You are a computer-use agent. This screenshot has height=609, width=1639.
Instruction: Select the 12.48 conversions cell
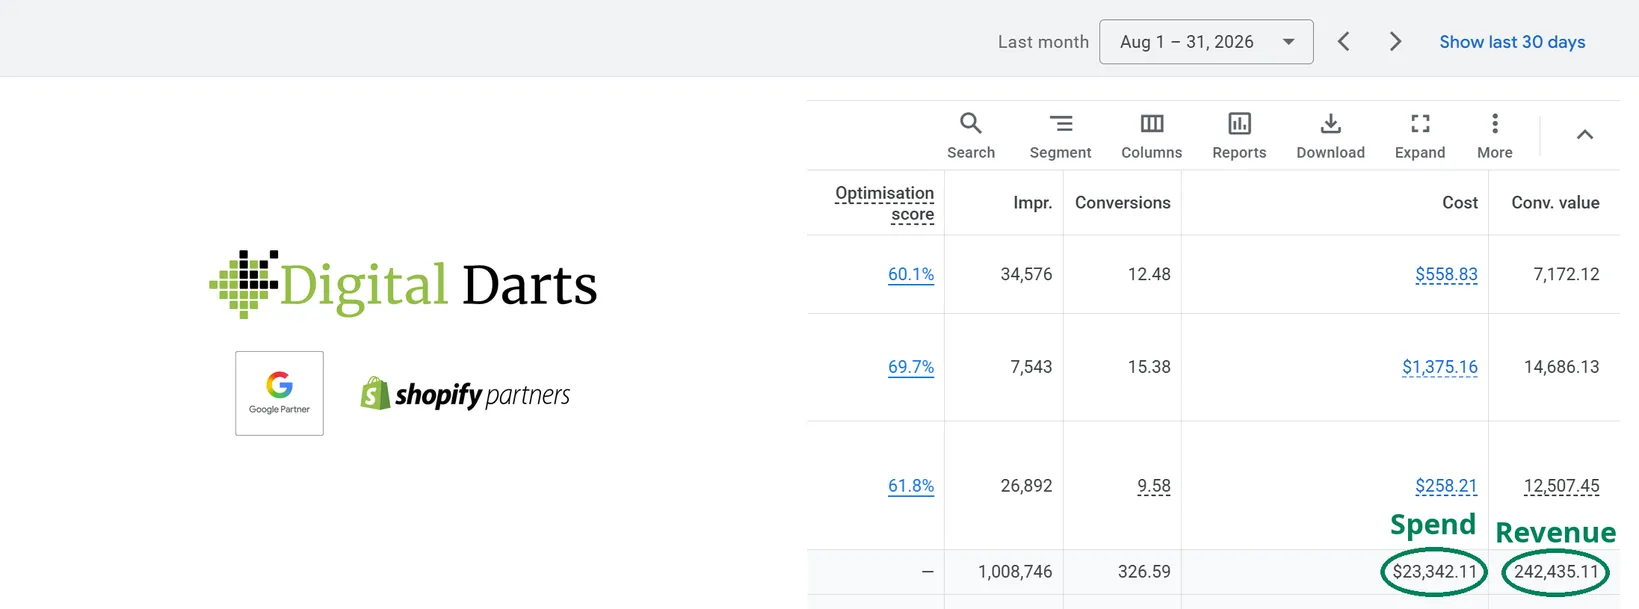1149,274
